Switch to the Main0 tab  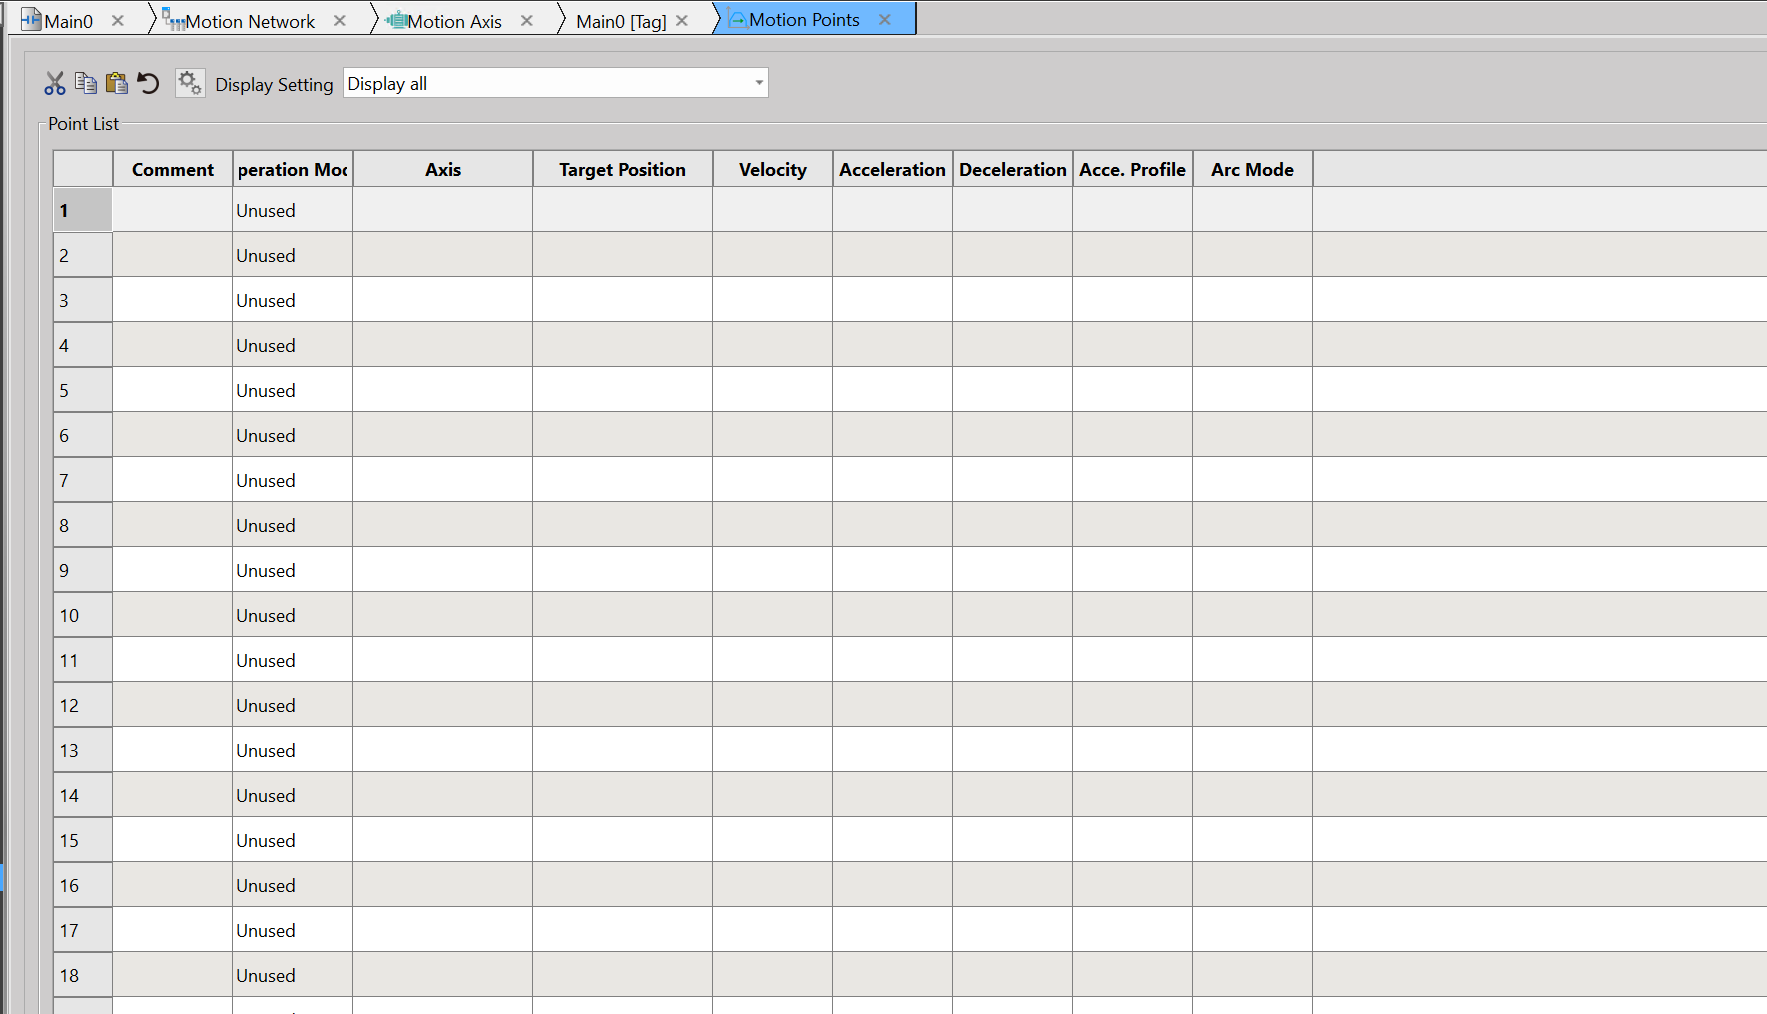(68, 21)
